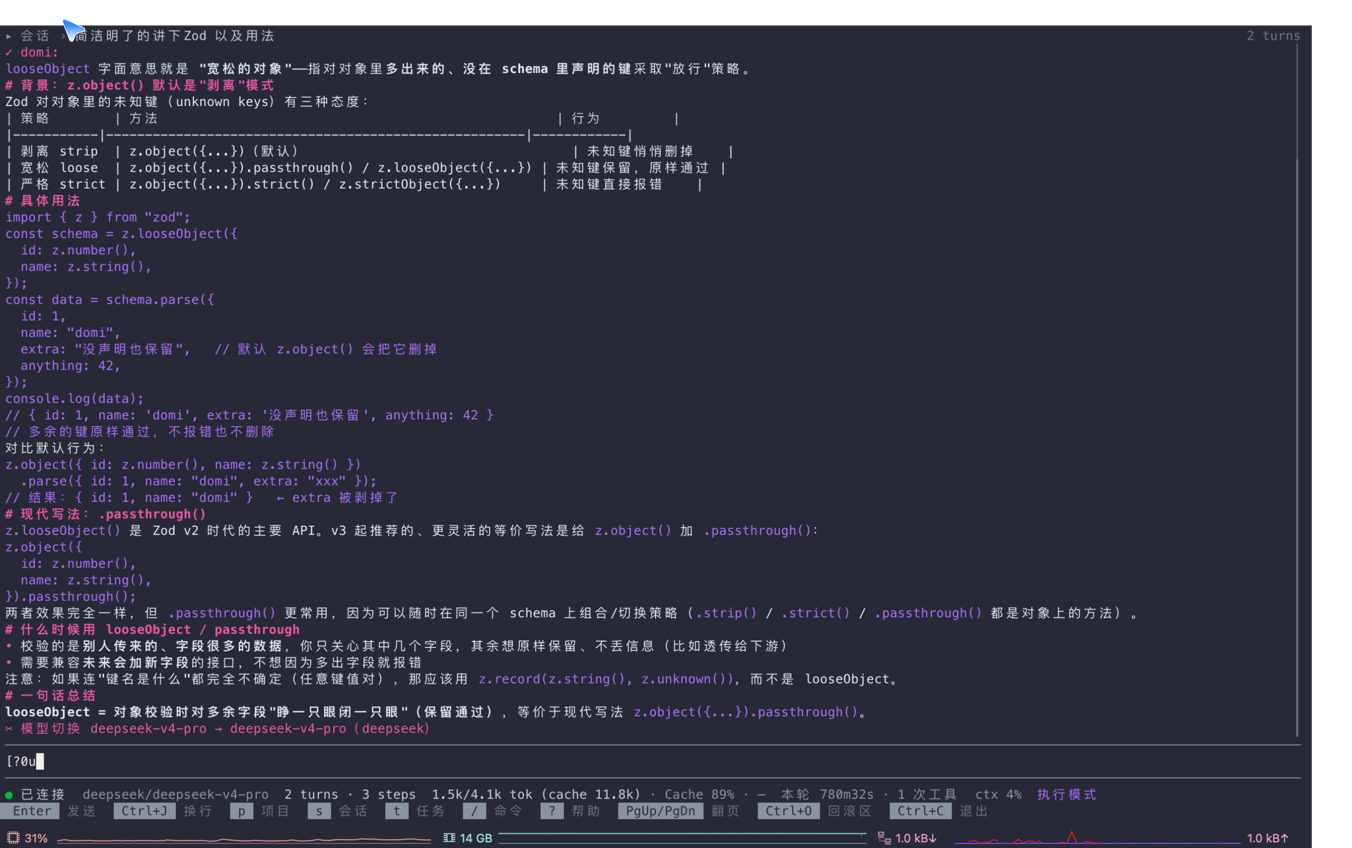This screenshot has height=848, width=1352.
Task: Click the 已连接 status text
Action: pos(43,795)
